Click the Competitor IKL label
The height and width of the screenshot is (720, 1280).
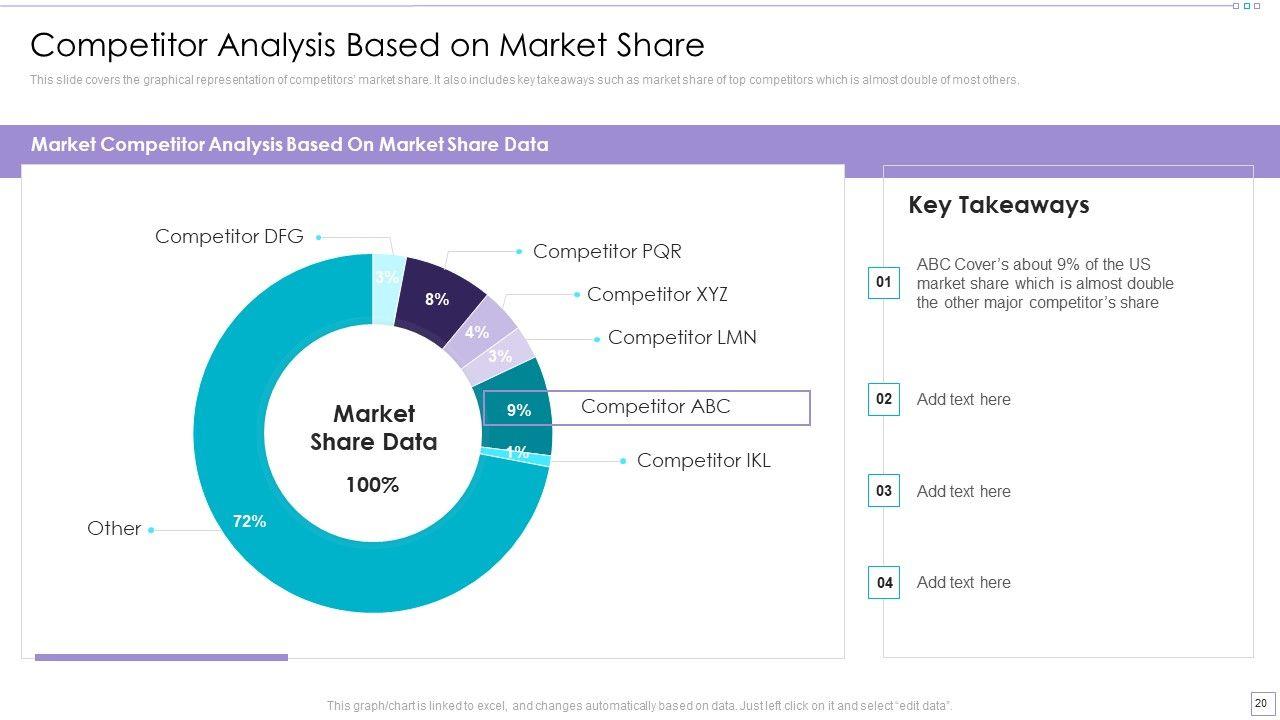coord(703,461)
